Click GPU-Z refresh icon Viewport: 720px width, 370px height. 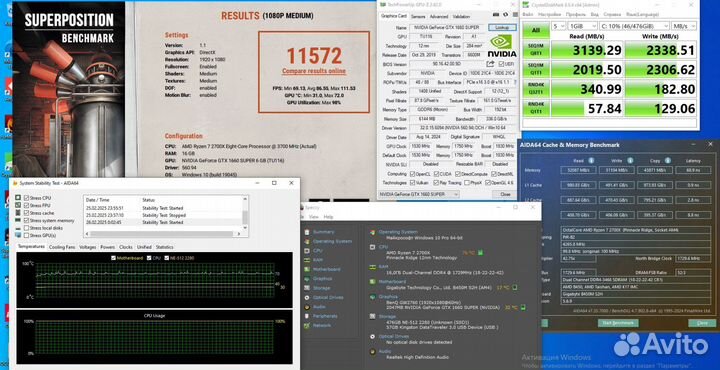click(x=505, y=16)
